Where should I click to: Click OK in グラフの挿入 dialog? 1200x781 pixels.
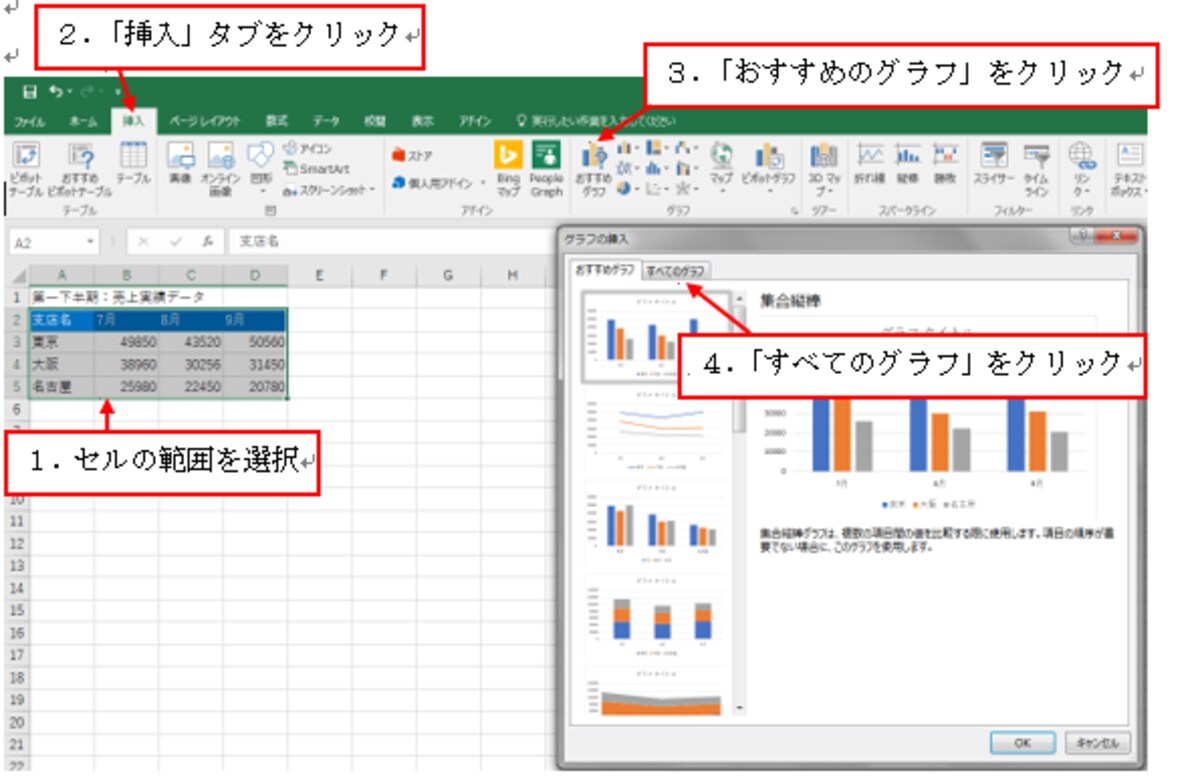1022,743
